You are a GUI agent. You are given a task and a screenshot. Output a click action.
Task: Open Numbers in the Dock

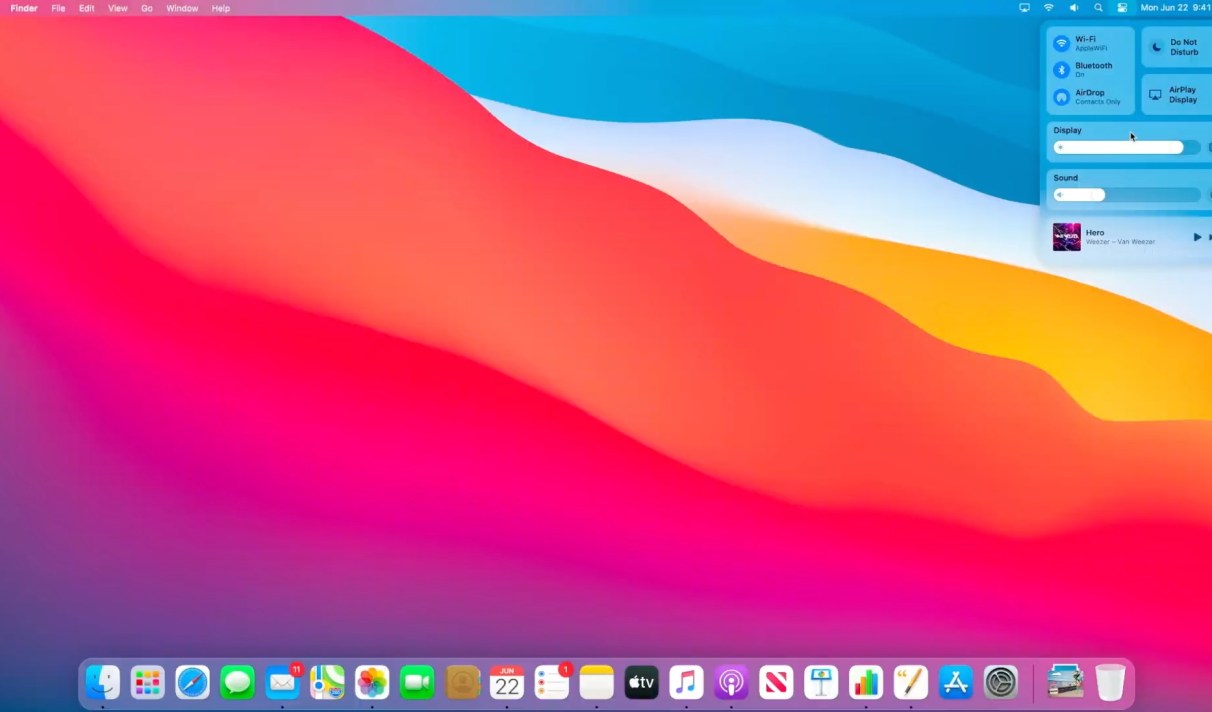tap(866, 683)
